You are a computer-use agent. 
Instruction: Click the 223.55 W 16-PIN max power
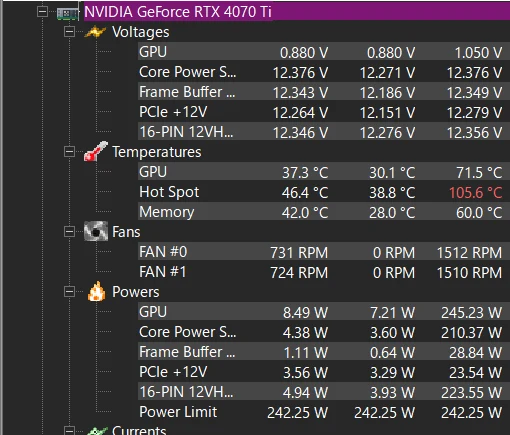tap(472, 393)
